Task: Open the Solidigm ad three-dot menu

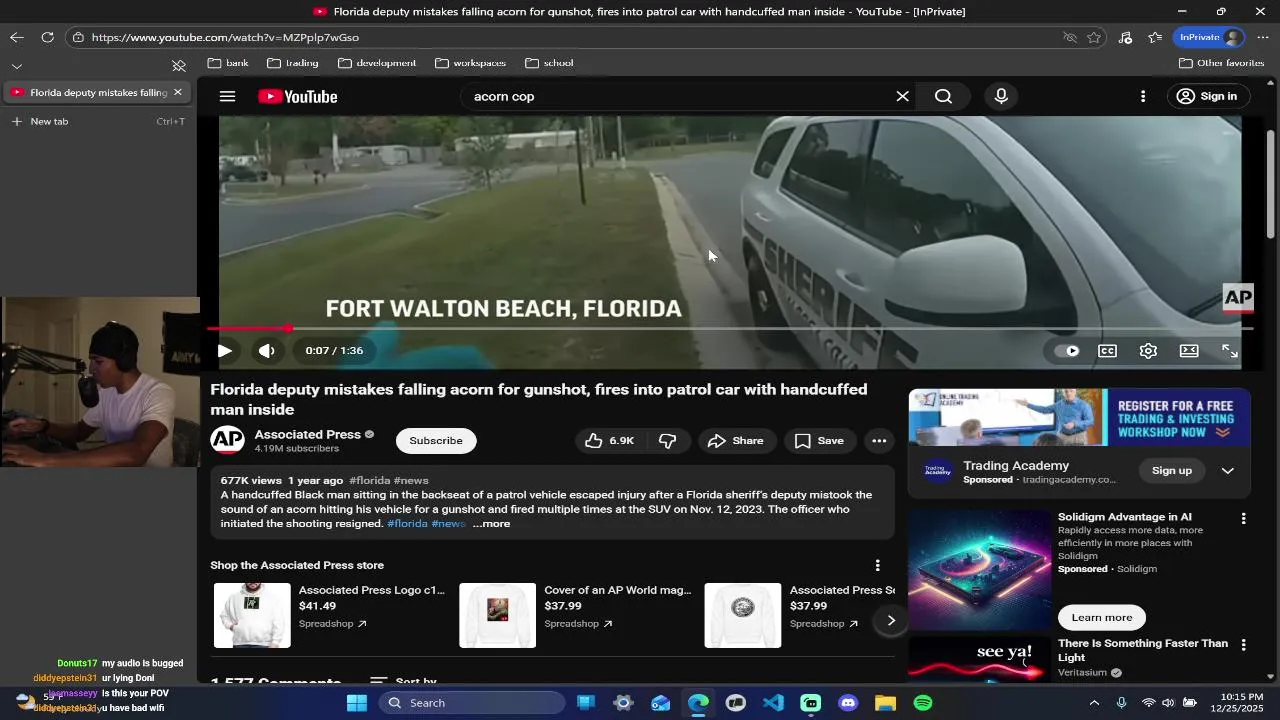Action: pos(1243,519)
